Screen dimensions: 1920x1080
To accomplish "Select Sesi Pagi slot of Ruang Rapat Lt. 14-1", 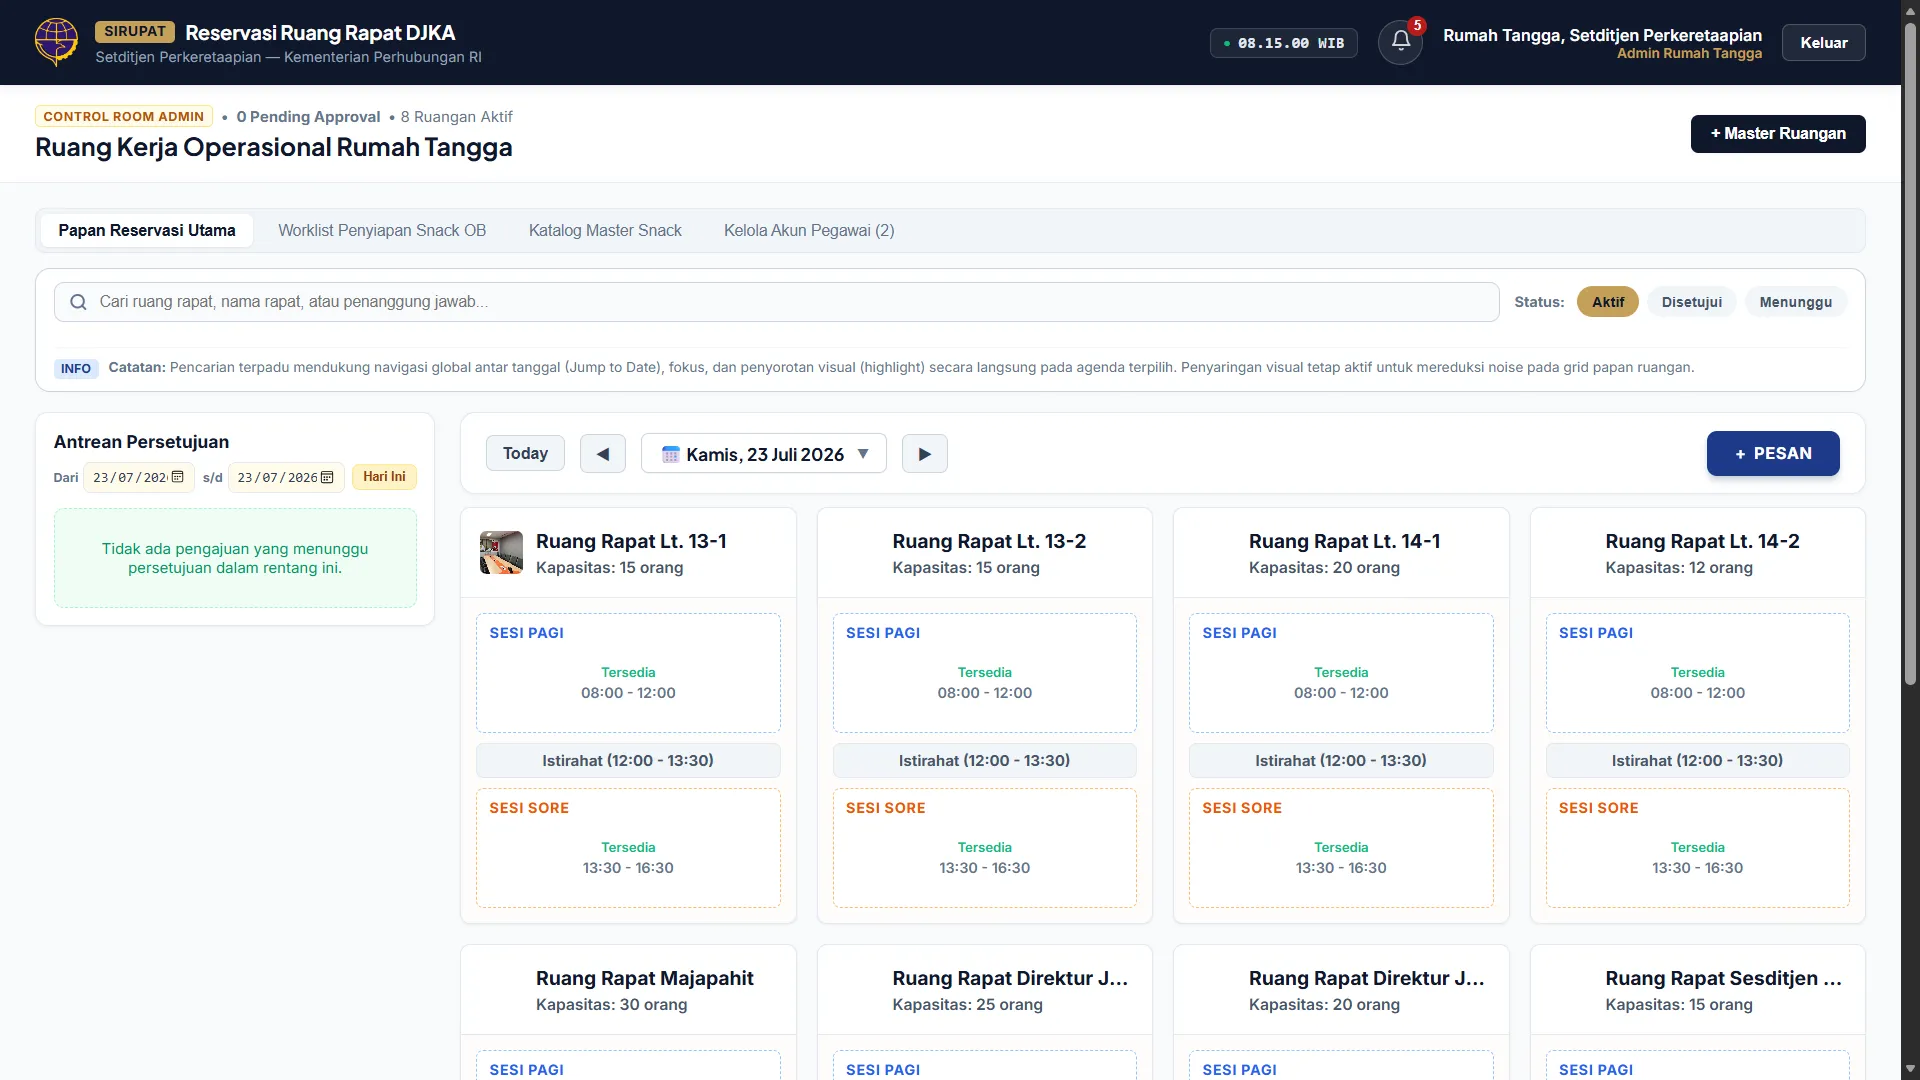I will (x=1341, y=673).
